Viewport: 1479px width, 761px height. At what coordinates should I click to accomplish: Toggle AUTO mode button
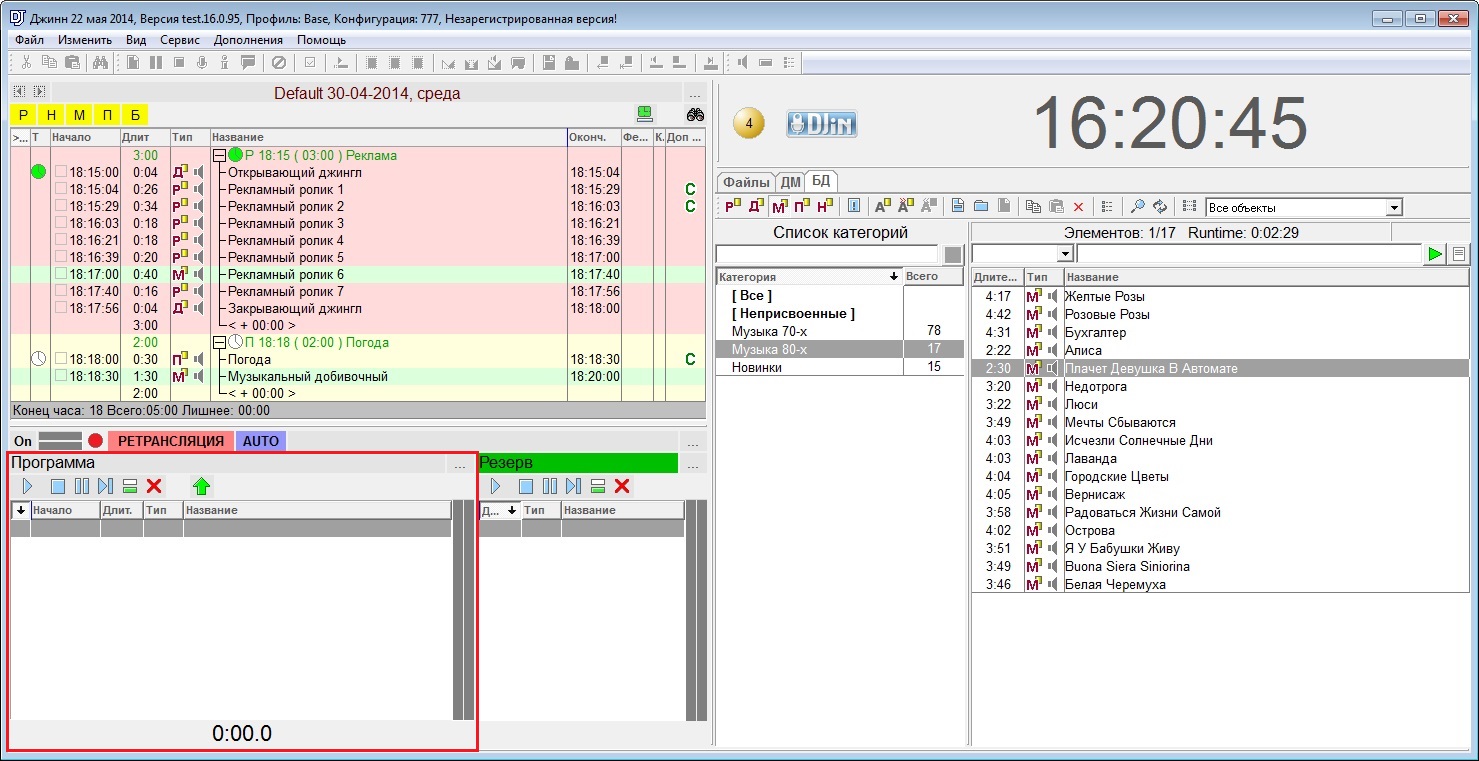pos(261,441)
